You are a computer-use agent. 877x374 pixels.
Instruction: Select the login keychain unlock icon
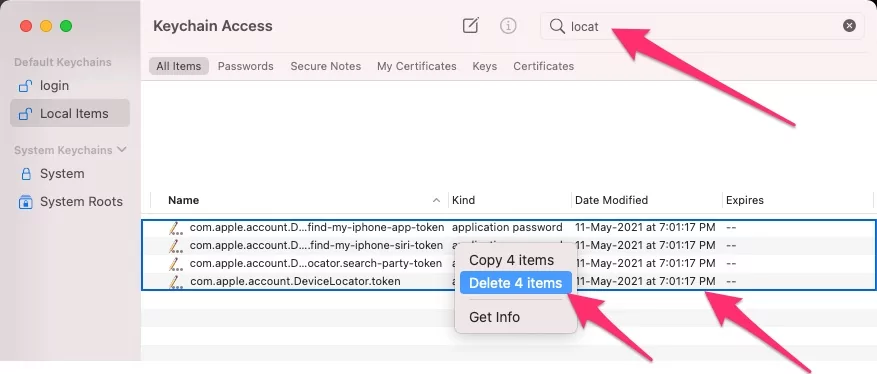(x=25, y=86)
